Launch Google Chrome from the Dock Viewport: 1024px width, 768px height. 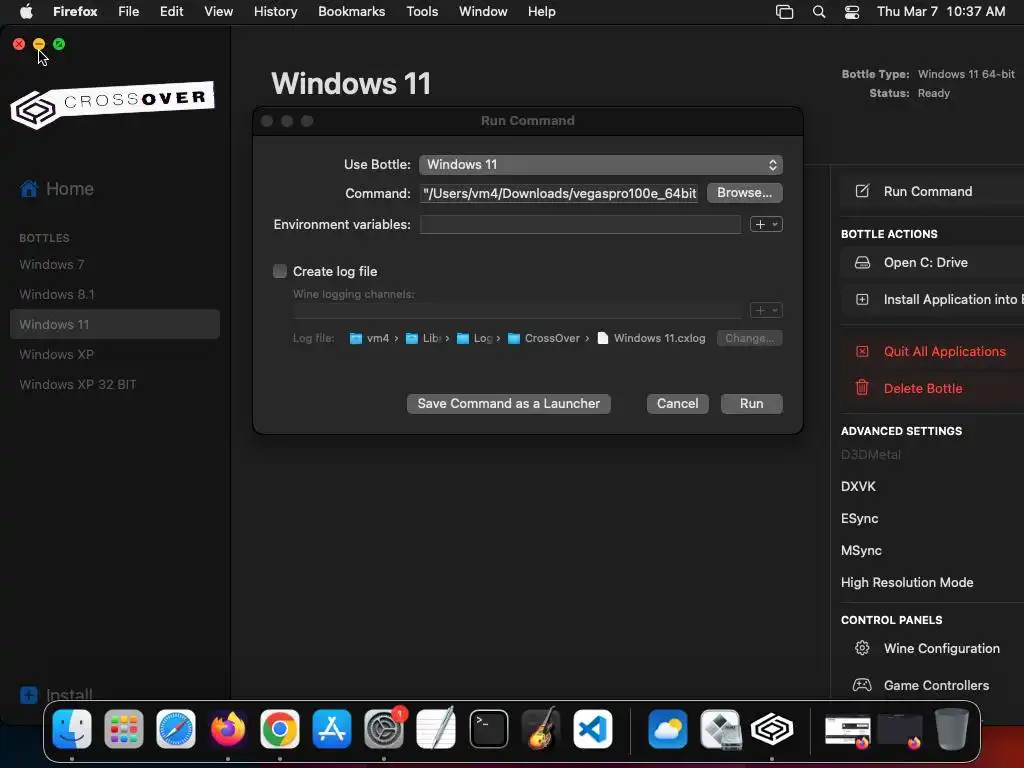point(280,729)
